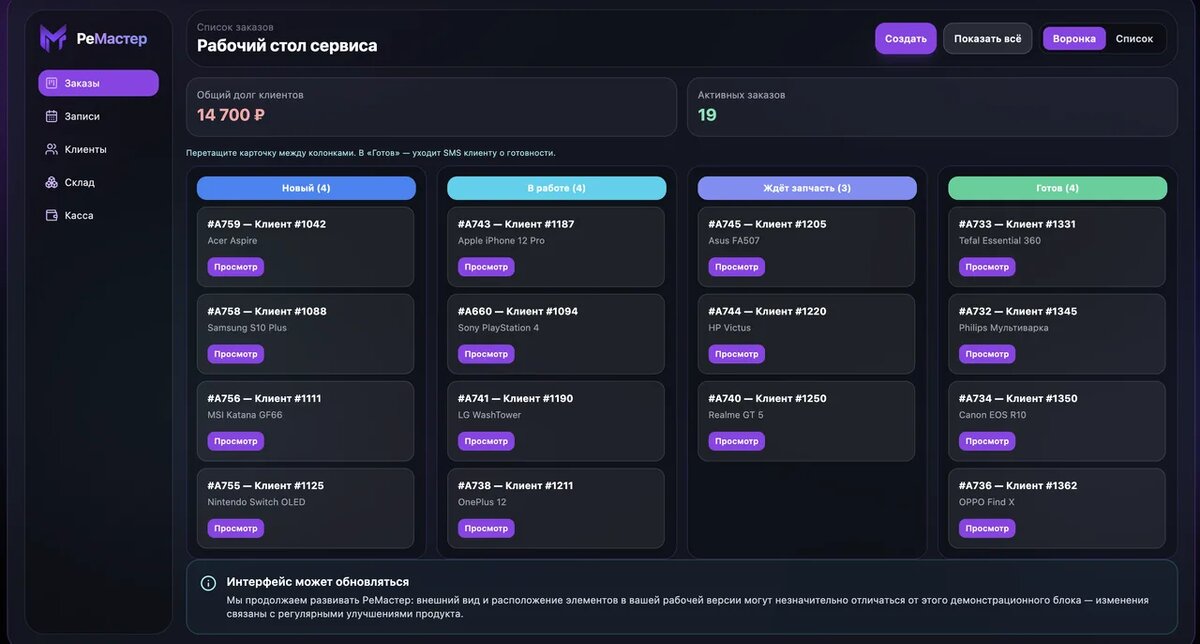
Task: Click Просмотр on OPPO Find X card
Action: click(987, 528)
